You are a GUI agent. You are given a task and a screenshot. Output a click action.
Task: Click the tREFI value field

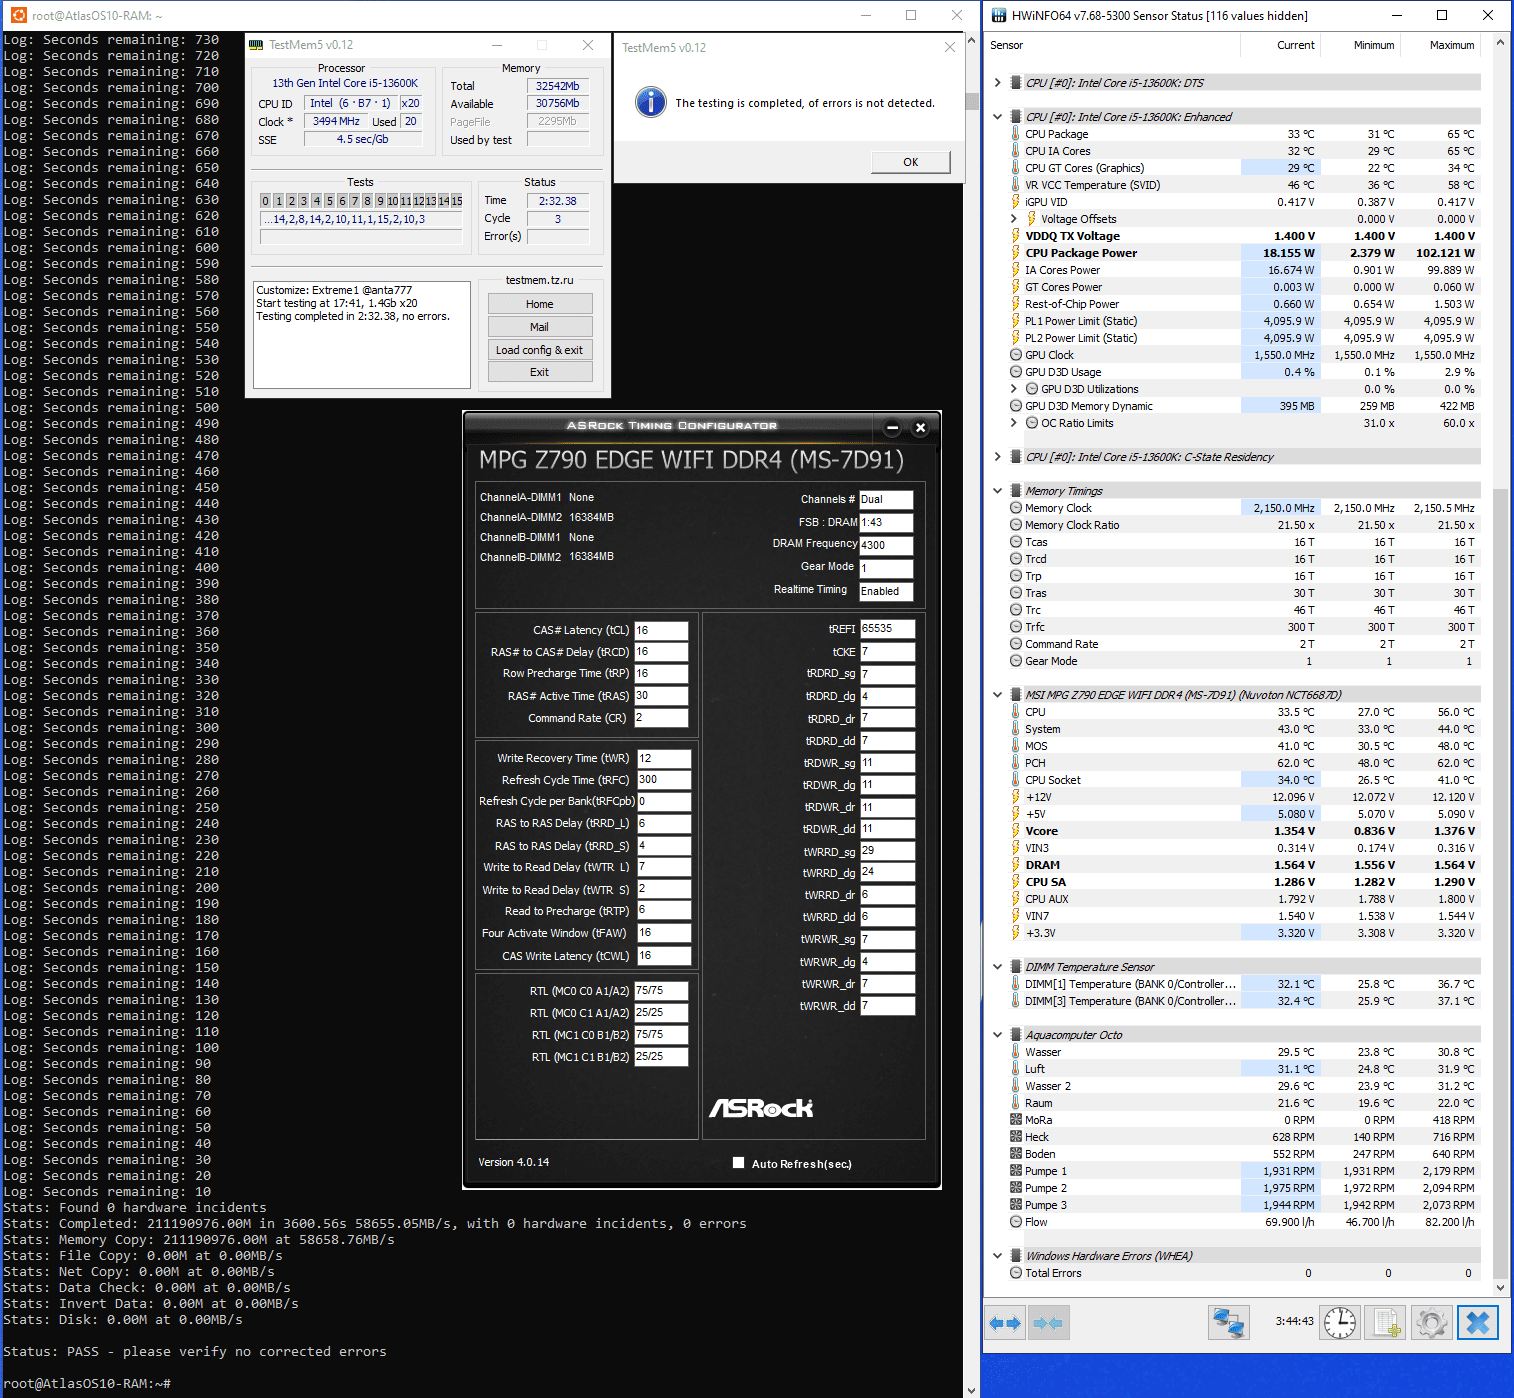pyautogui.click(x=887, y=629)
